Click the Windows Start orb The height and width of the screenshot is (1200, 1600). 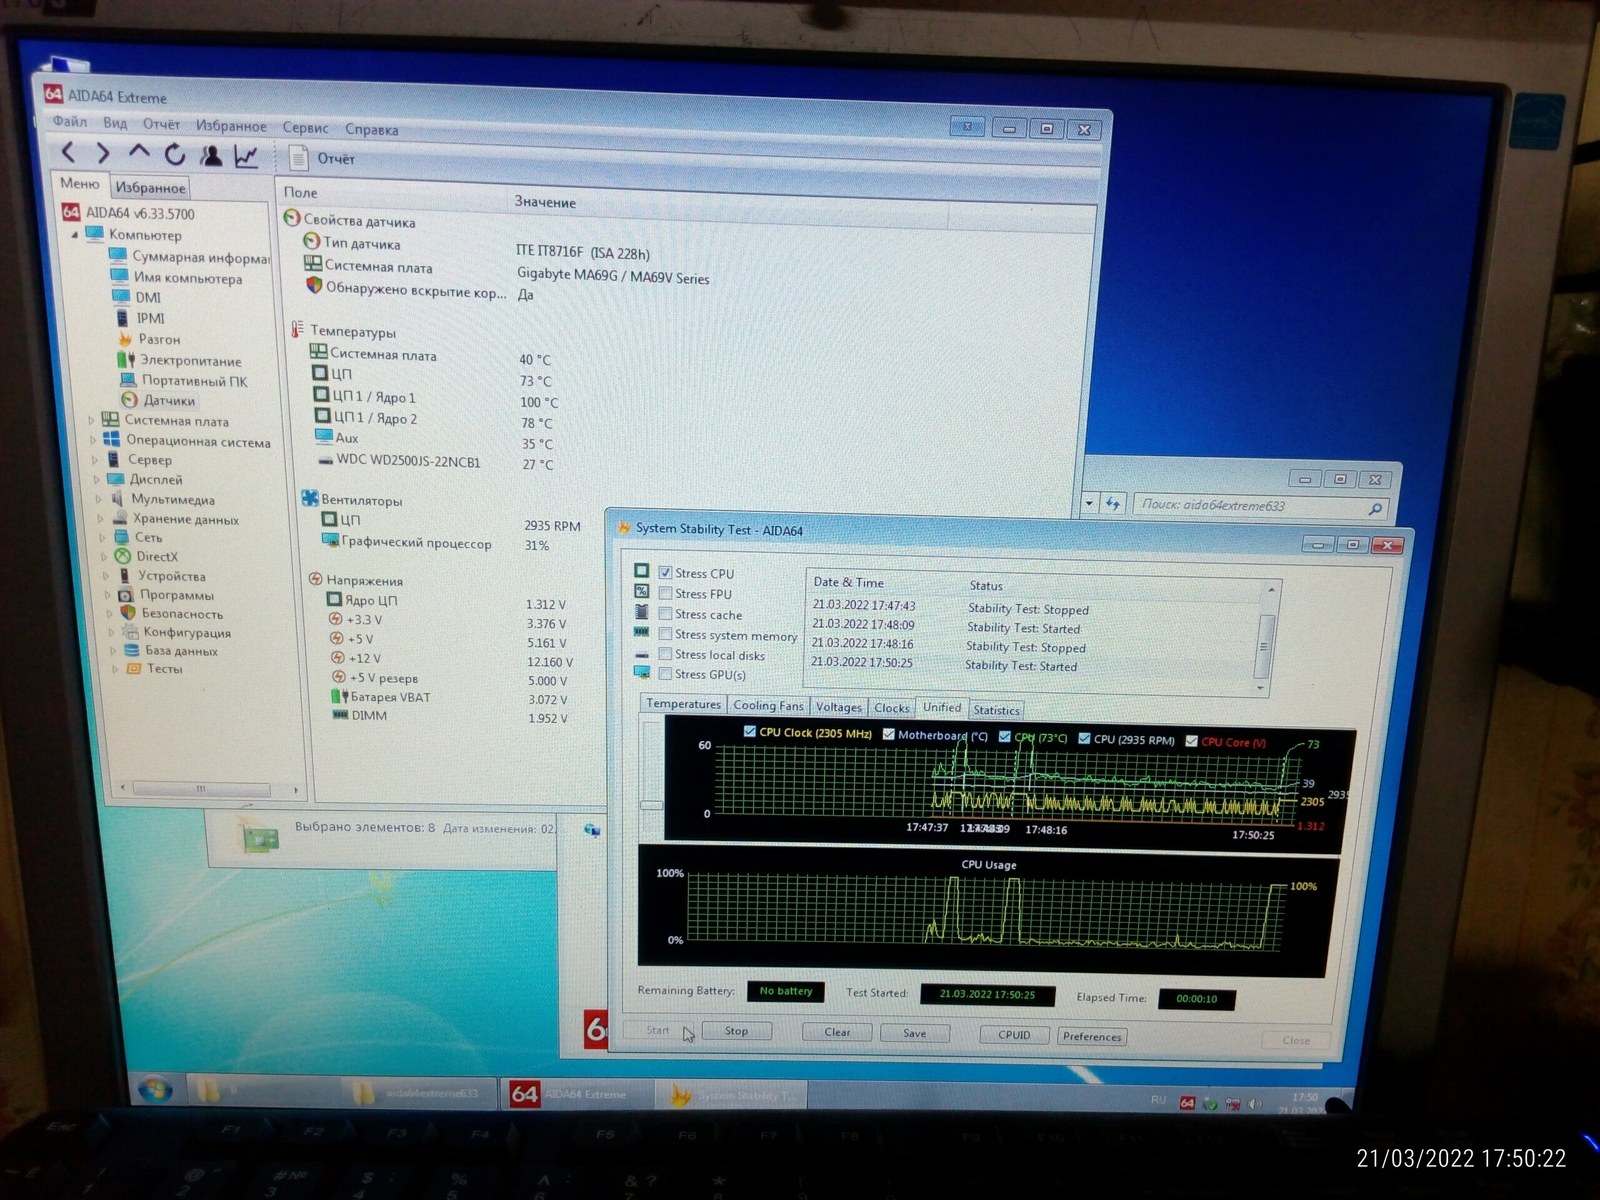pos(155,1088)
